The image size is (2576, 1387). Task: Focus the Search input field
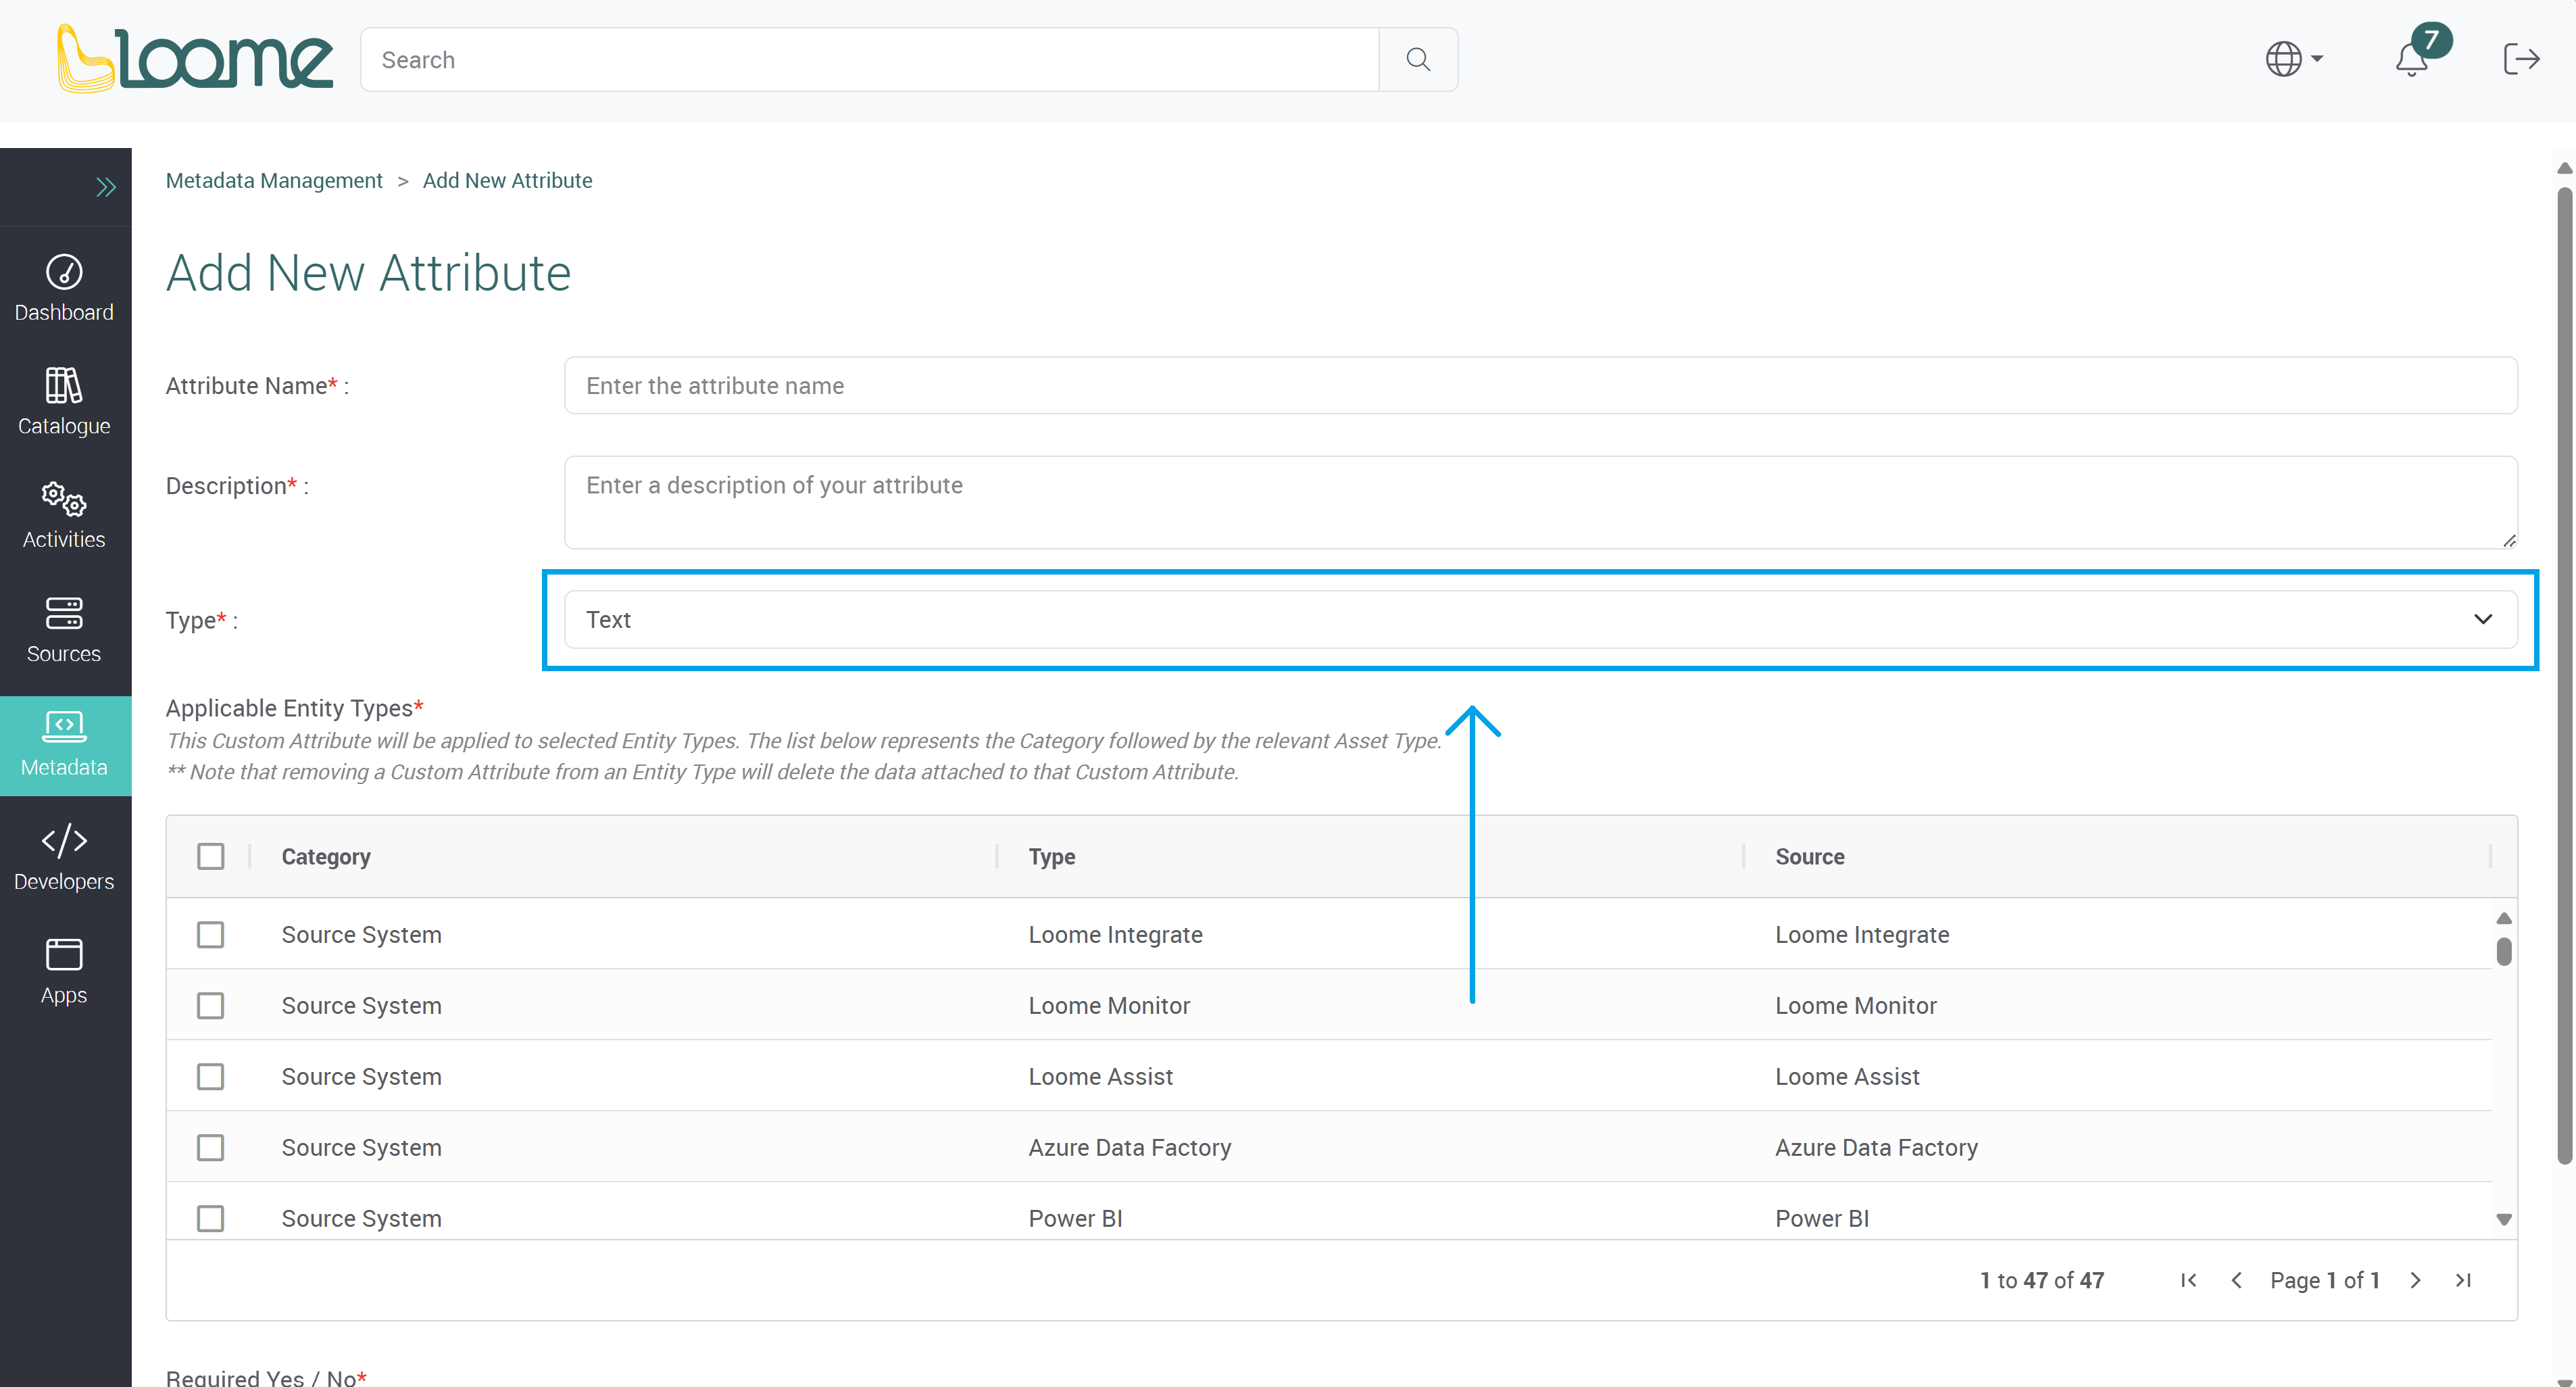click(x=870, y=59)
